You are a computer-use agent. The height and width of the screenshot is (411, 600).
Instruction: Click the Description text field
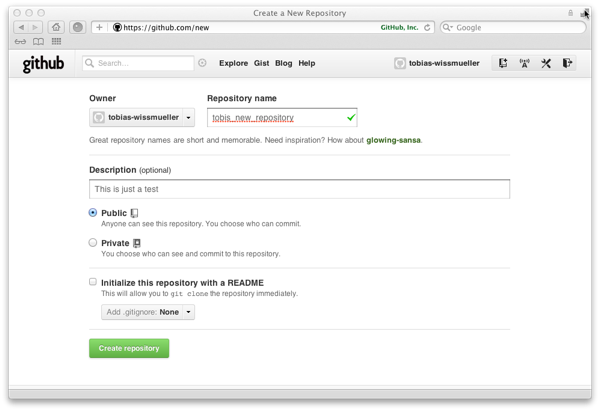click(x=299, y=189)
